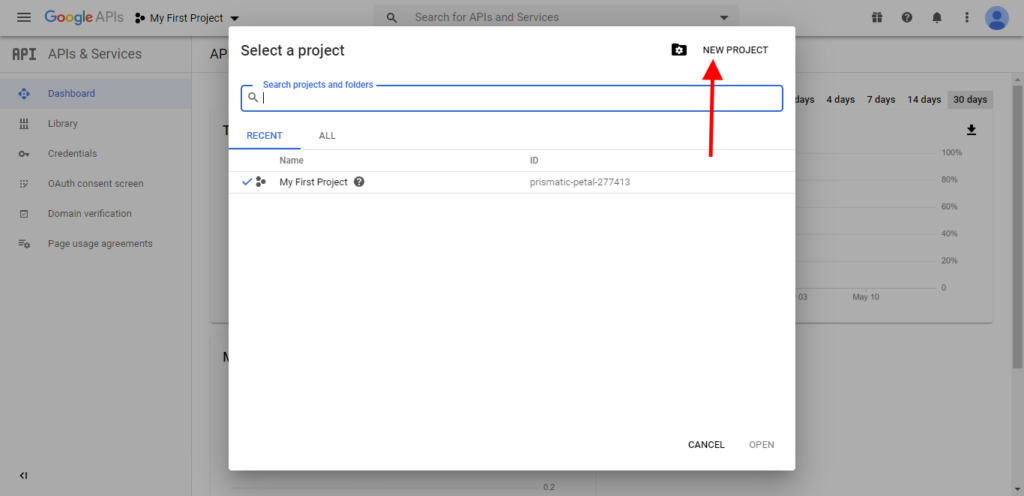Click the top search bar magnifier icon

pyautogui.click(x=392, y=18)
